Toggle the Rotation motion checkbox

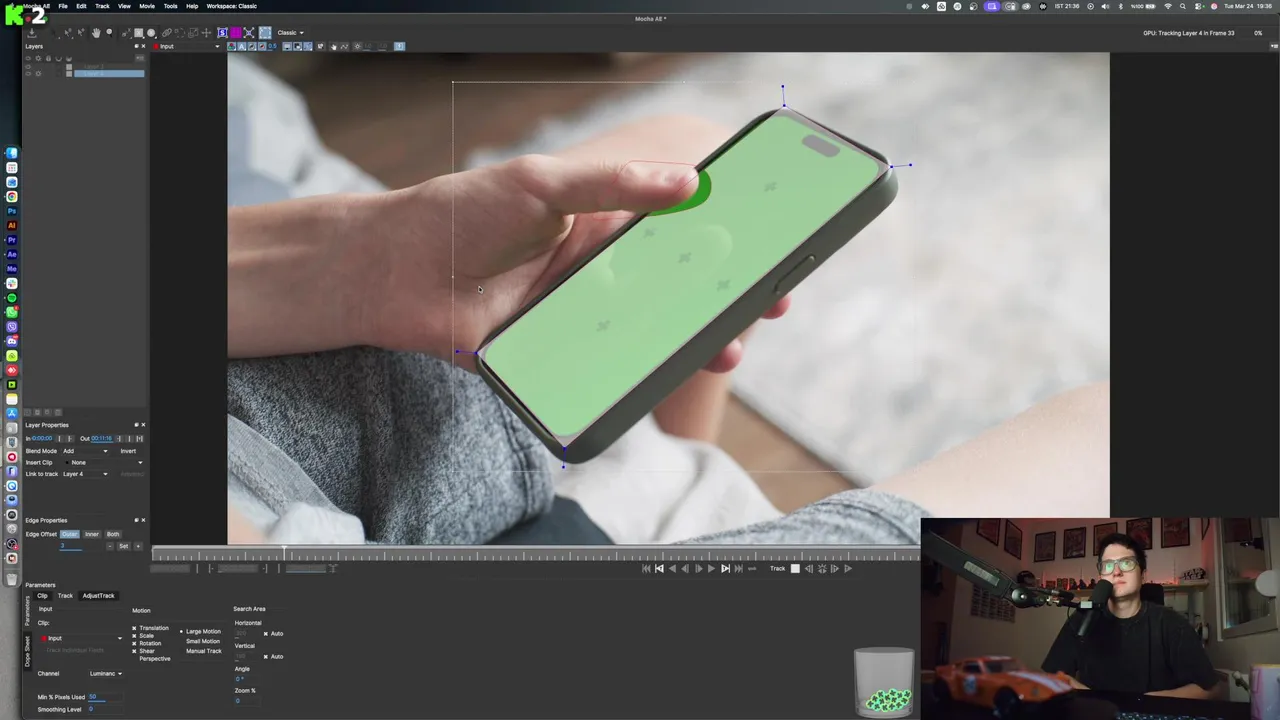pos(134,643)
